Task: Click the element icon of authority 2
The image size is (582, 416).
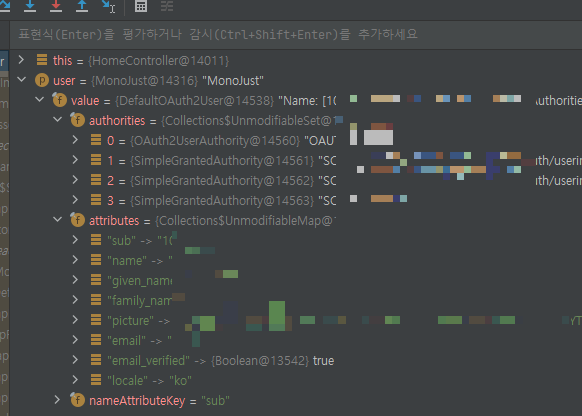Action: 96,180
